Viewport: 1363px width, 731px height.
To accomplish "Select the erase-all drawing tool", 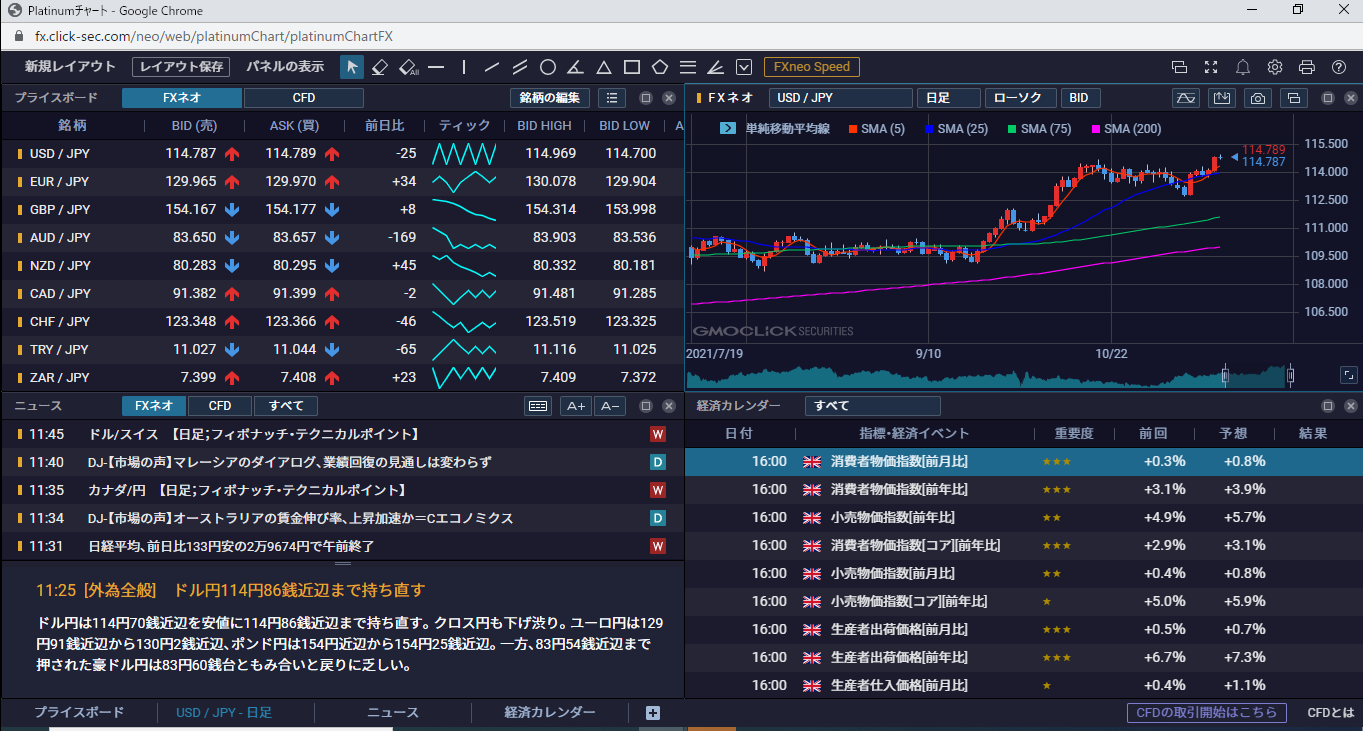I will [x=408, y=67].
